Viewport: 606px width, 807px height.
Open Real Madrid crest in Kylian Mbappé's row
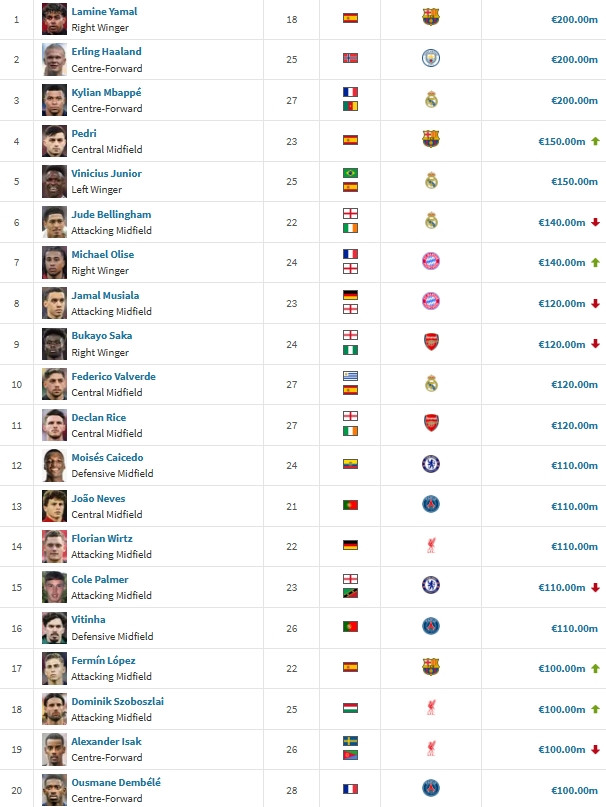tap(431, 99)
